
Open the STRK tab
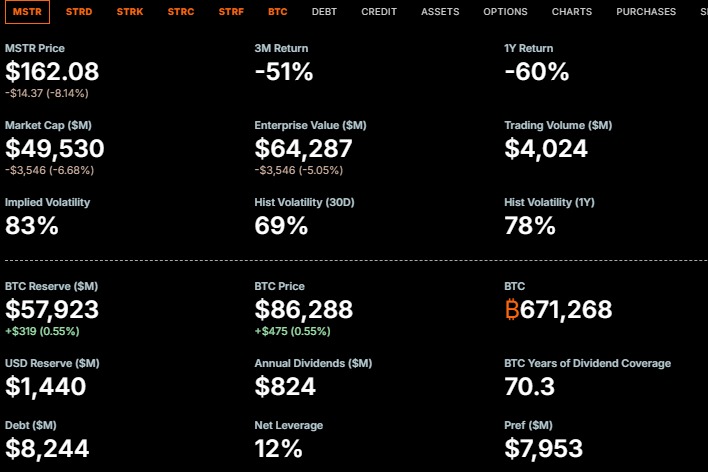pyautogui.click(x=130, y=12)
